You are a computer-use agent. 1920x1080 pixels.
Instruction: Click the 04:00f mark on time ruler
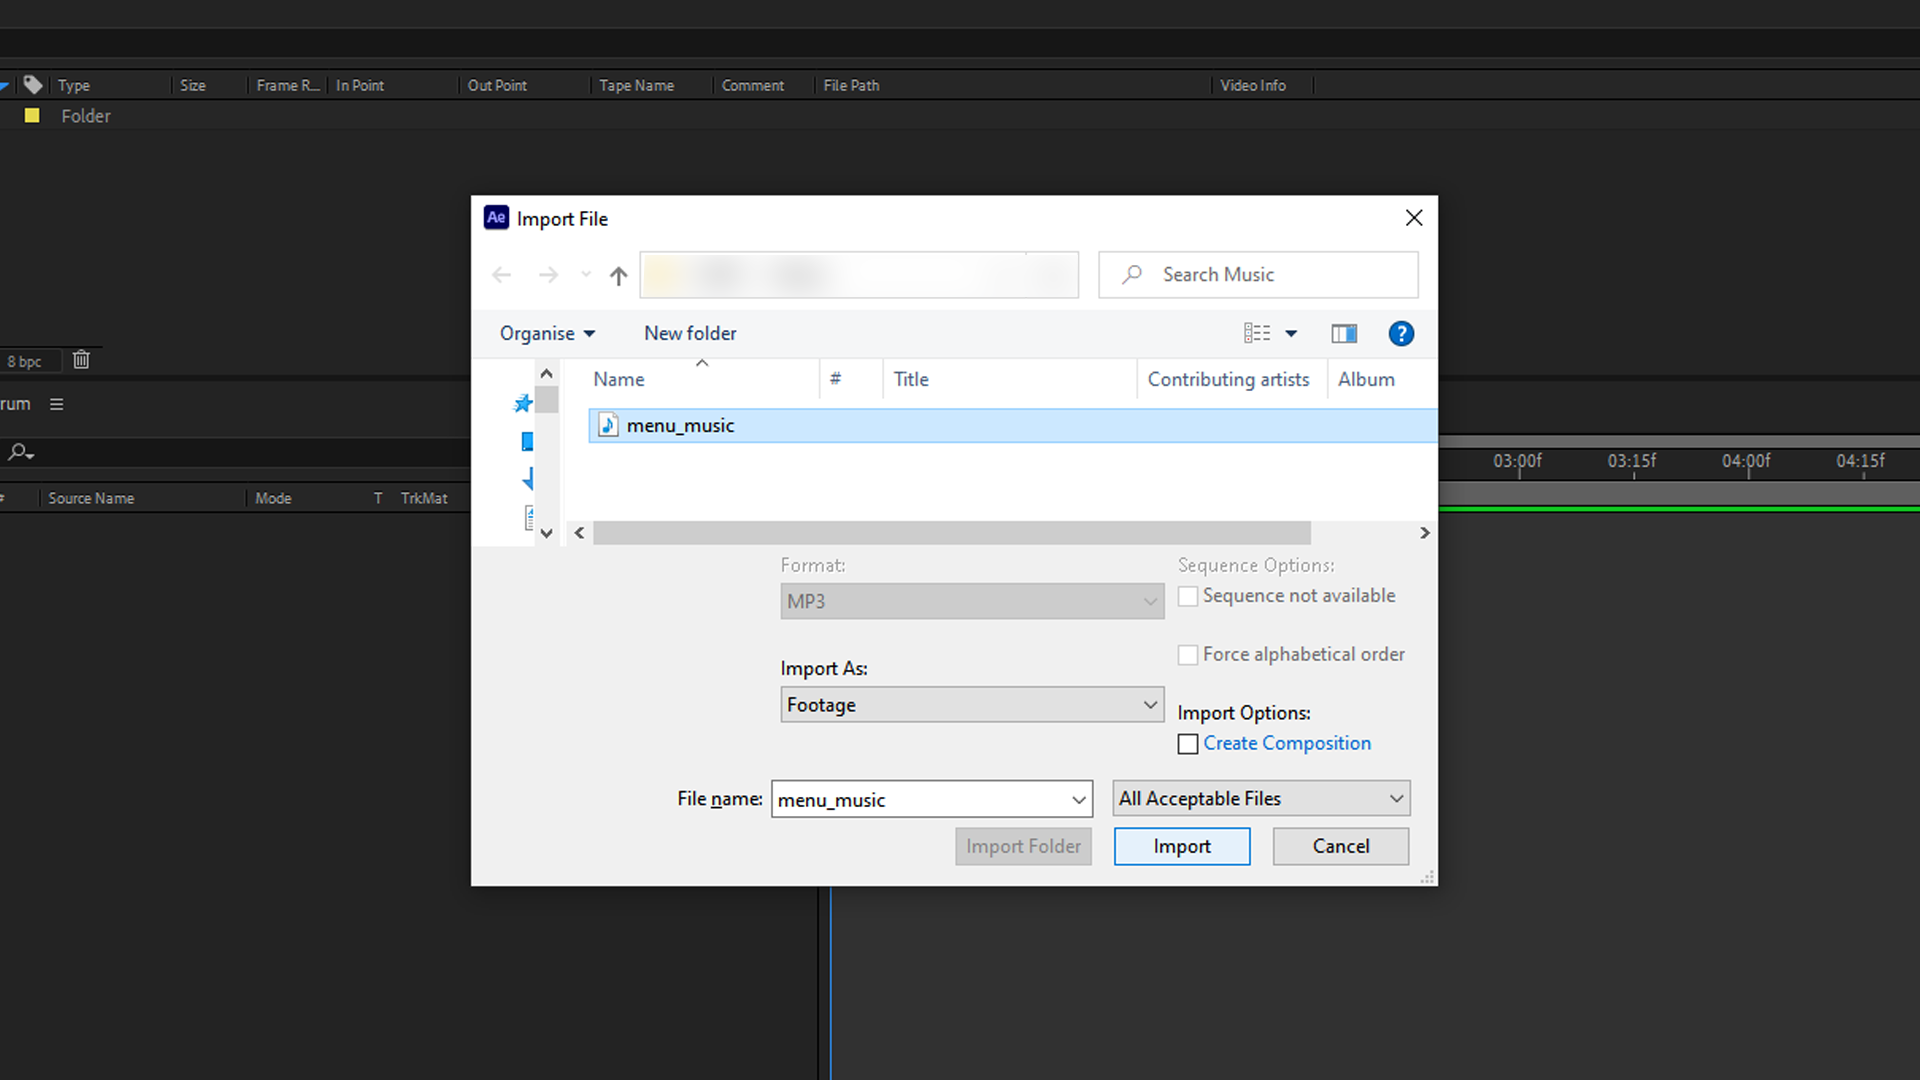pos(1746,461)
